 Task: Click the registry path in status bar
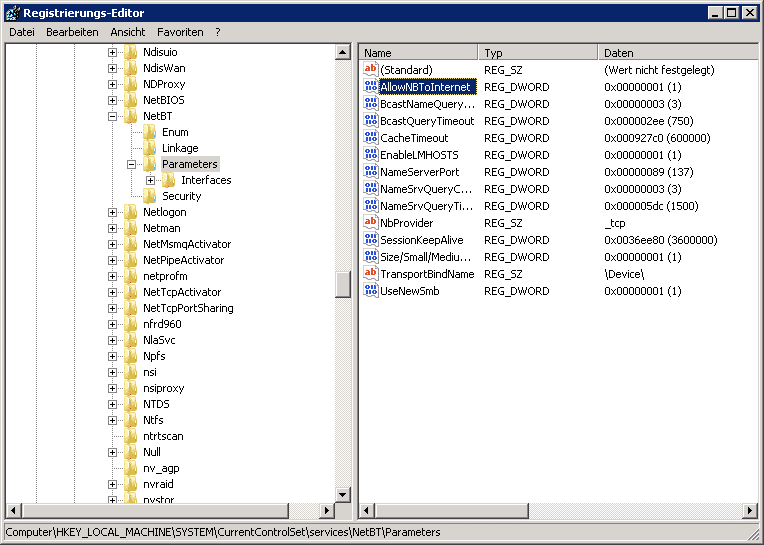[x=223, y=532]
